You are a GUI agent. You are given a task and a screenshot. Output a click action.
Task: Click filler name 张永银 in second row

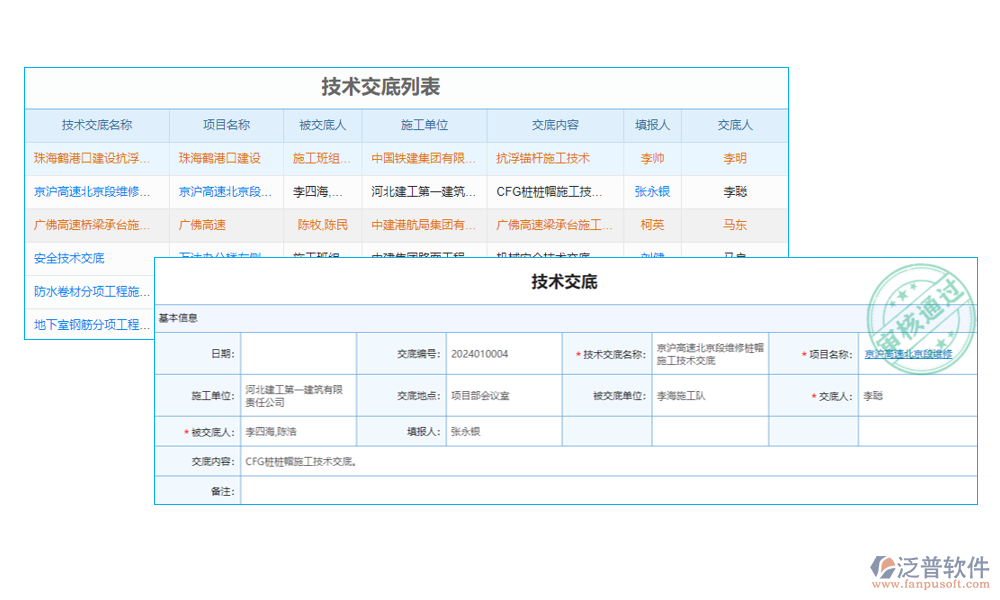[652, 191]
